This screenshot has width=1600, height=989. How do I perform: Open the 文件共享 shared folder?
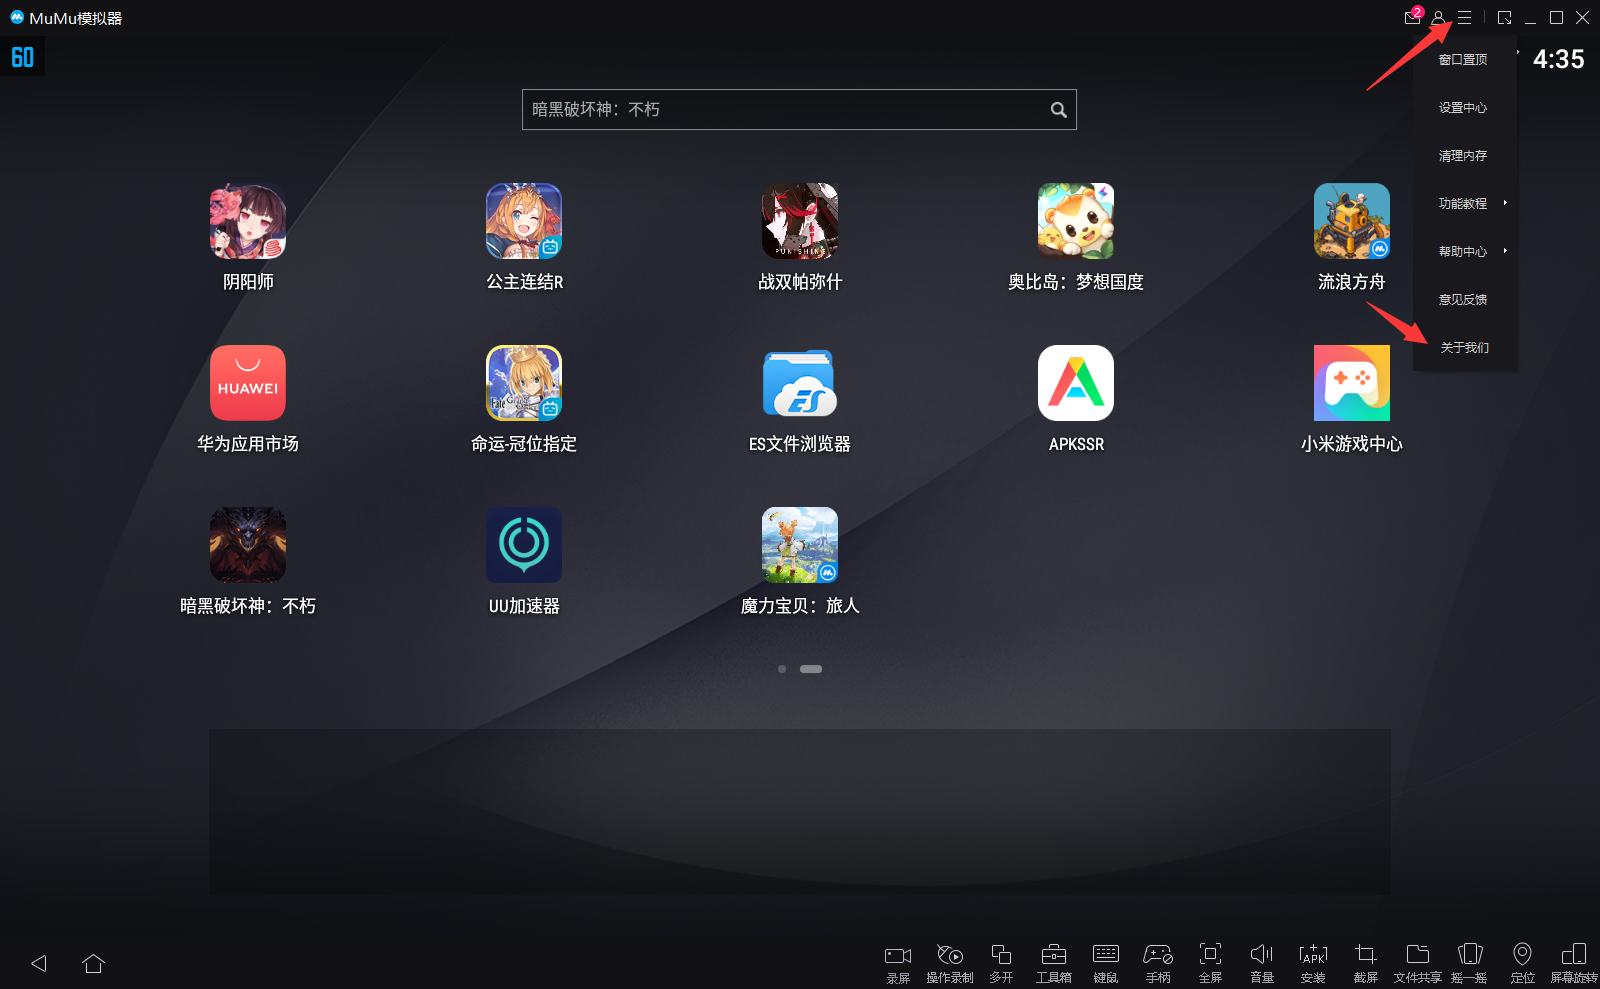(x=1418, y=963)
